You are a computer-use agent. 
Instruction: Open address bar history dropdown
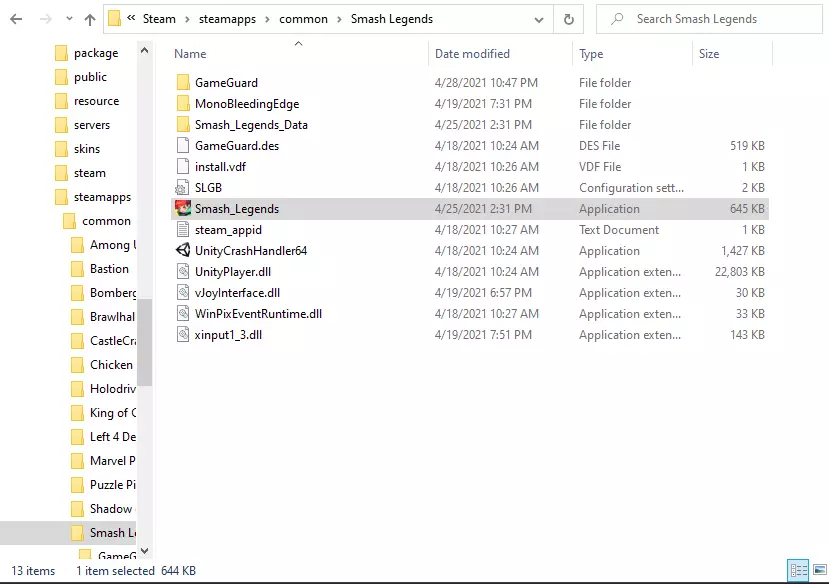click(539, 20)
